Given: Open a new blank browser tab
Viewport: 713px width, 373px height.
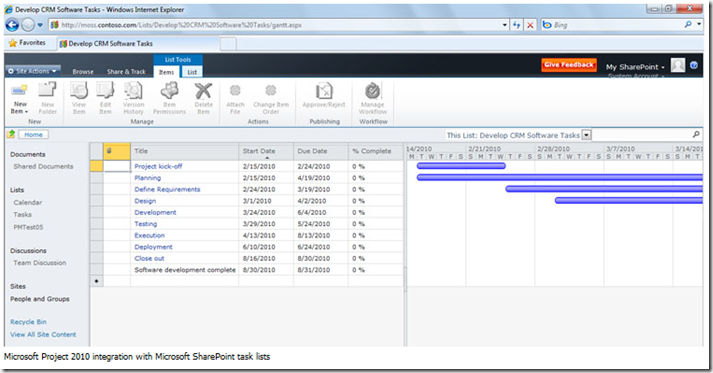Looking at the screenshot, I should 228,44.
